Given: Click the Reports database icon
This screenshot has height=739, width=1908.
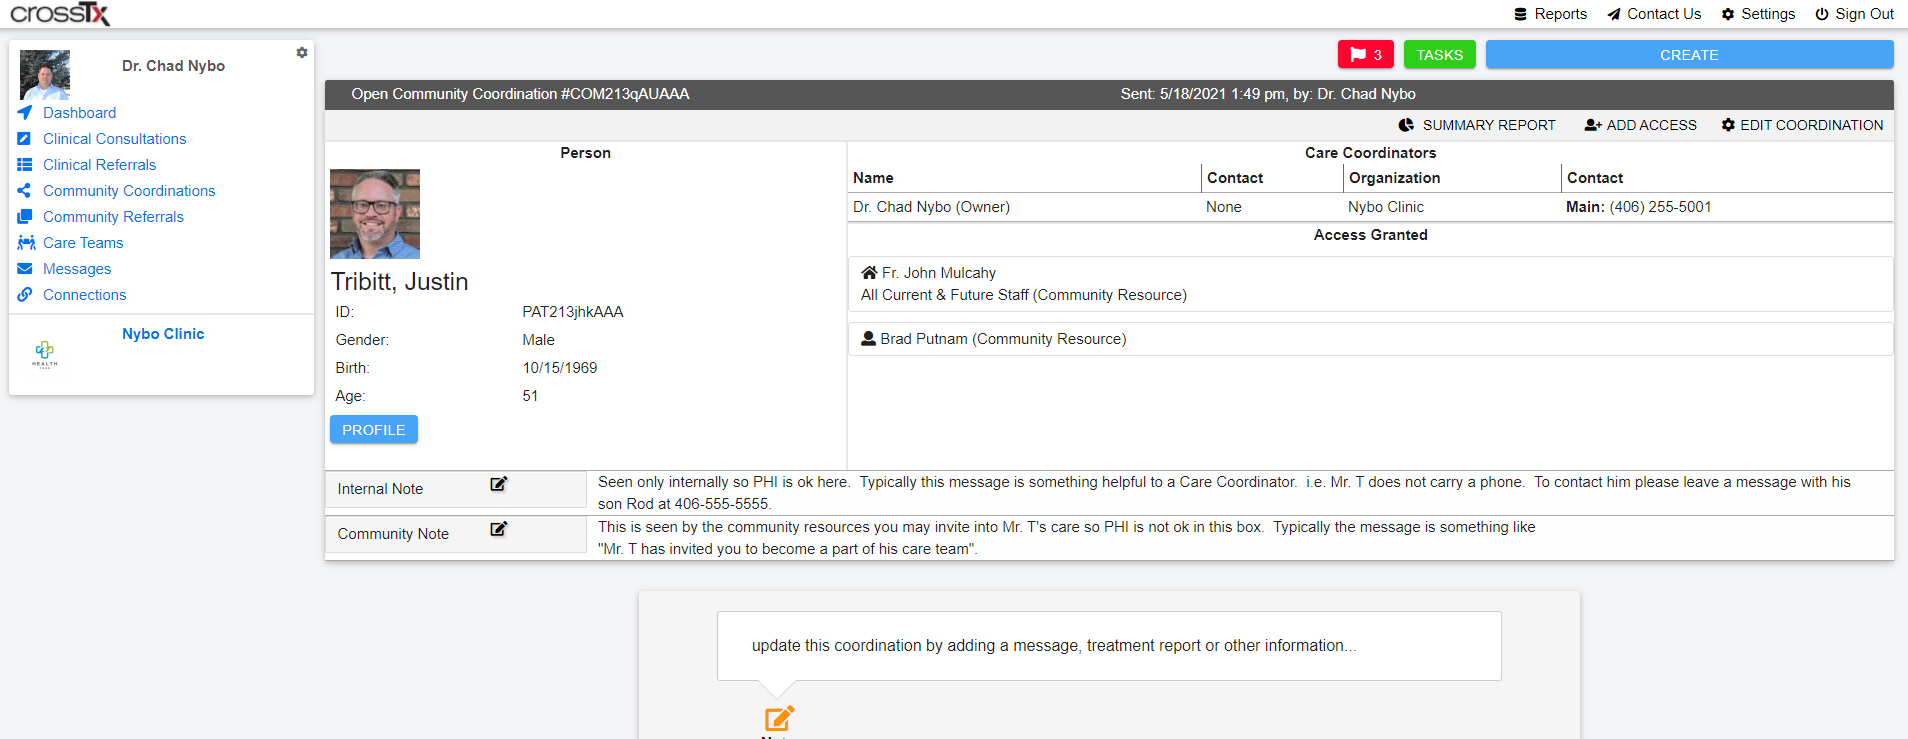Looking at the screenshot, I should pyautogui.click(x=1521, y=14).
